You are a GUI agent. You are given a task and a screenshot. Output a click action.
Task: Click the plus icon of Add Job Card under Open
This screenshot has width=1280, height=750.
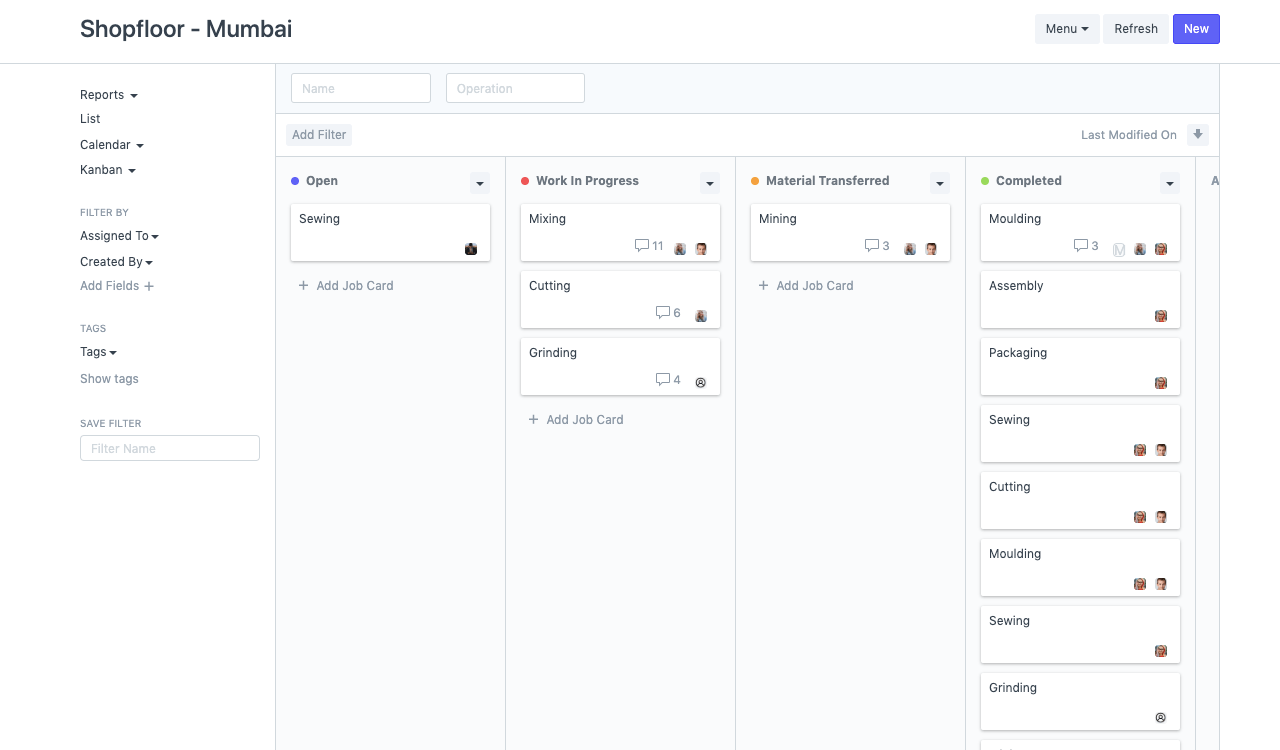pos(304,286)
